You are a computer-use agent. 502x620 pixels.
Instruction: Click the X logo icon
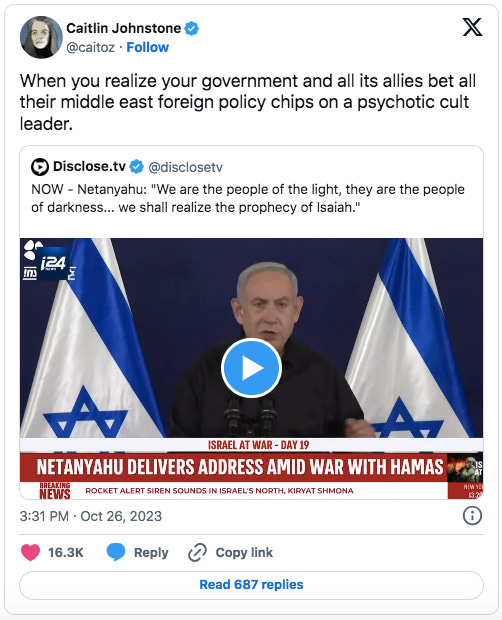click(472, 27)
